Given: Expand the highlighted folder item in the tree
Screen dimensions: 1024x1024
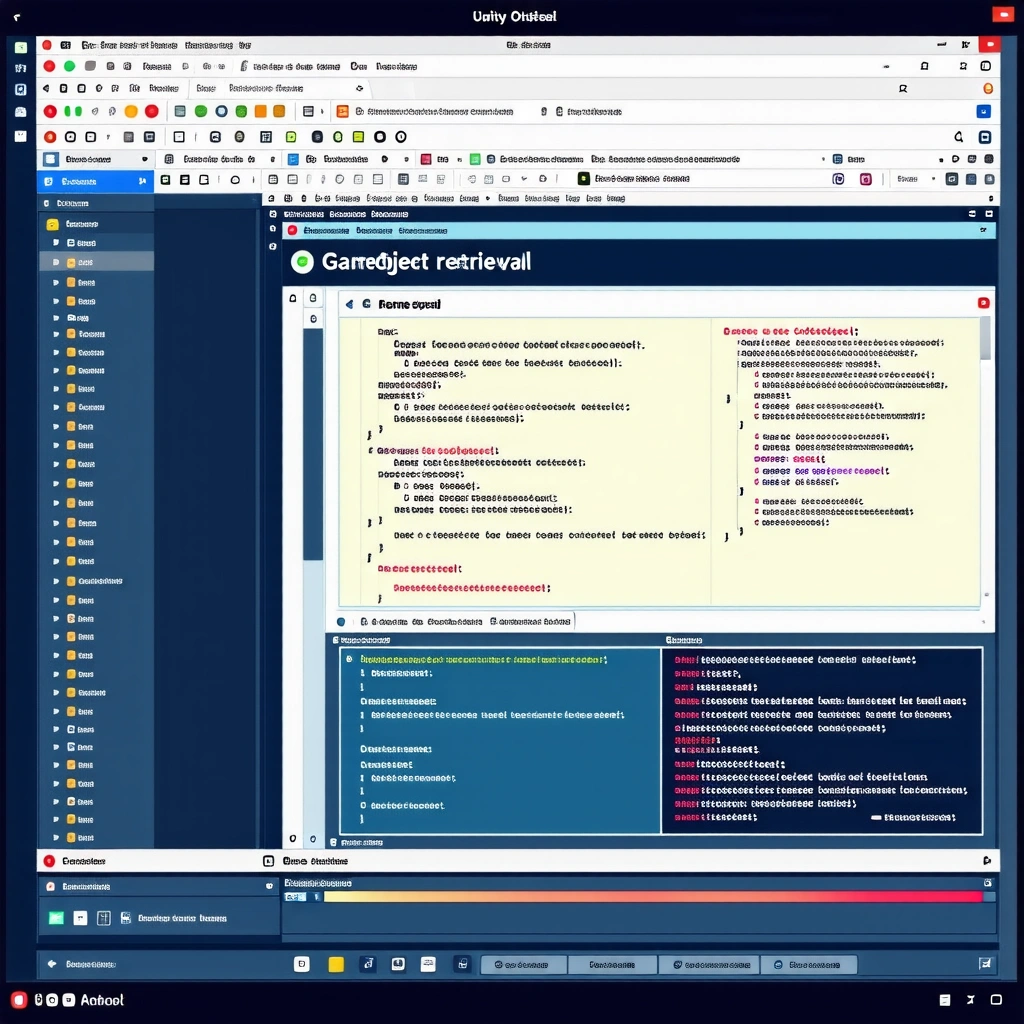Looking at the screenshot, I should [56, 262].
